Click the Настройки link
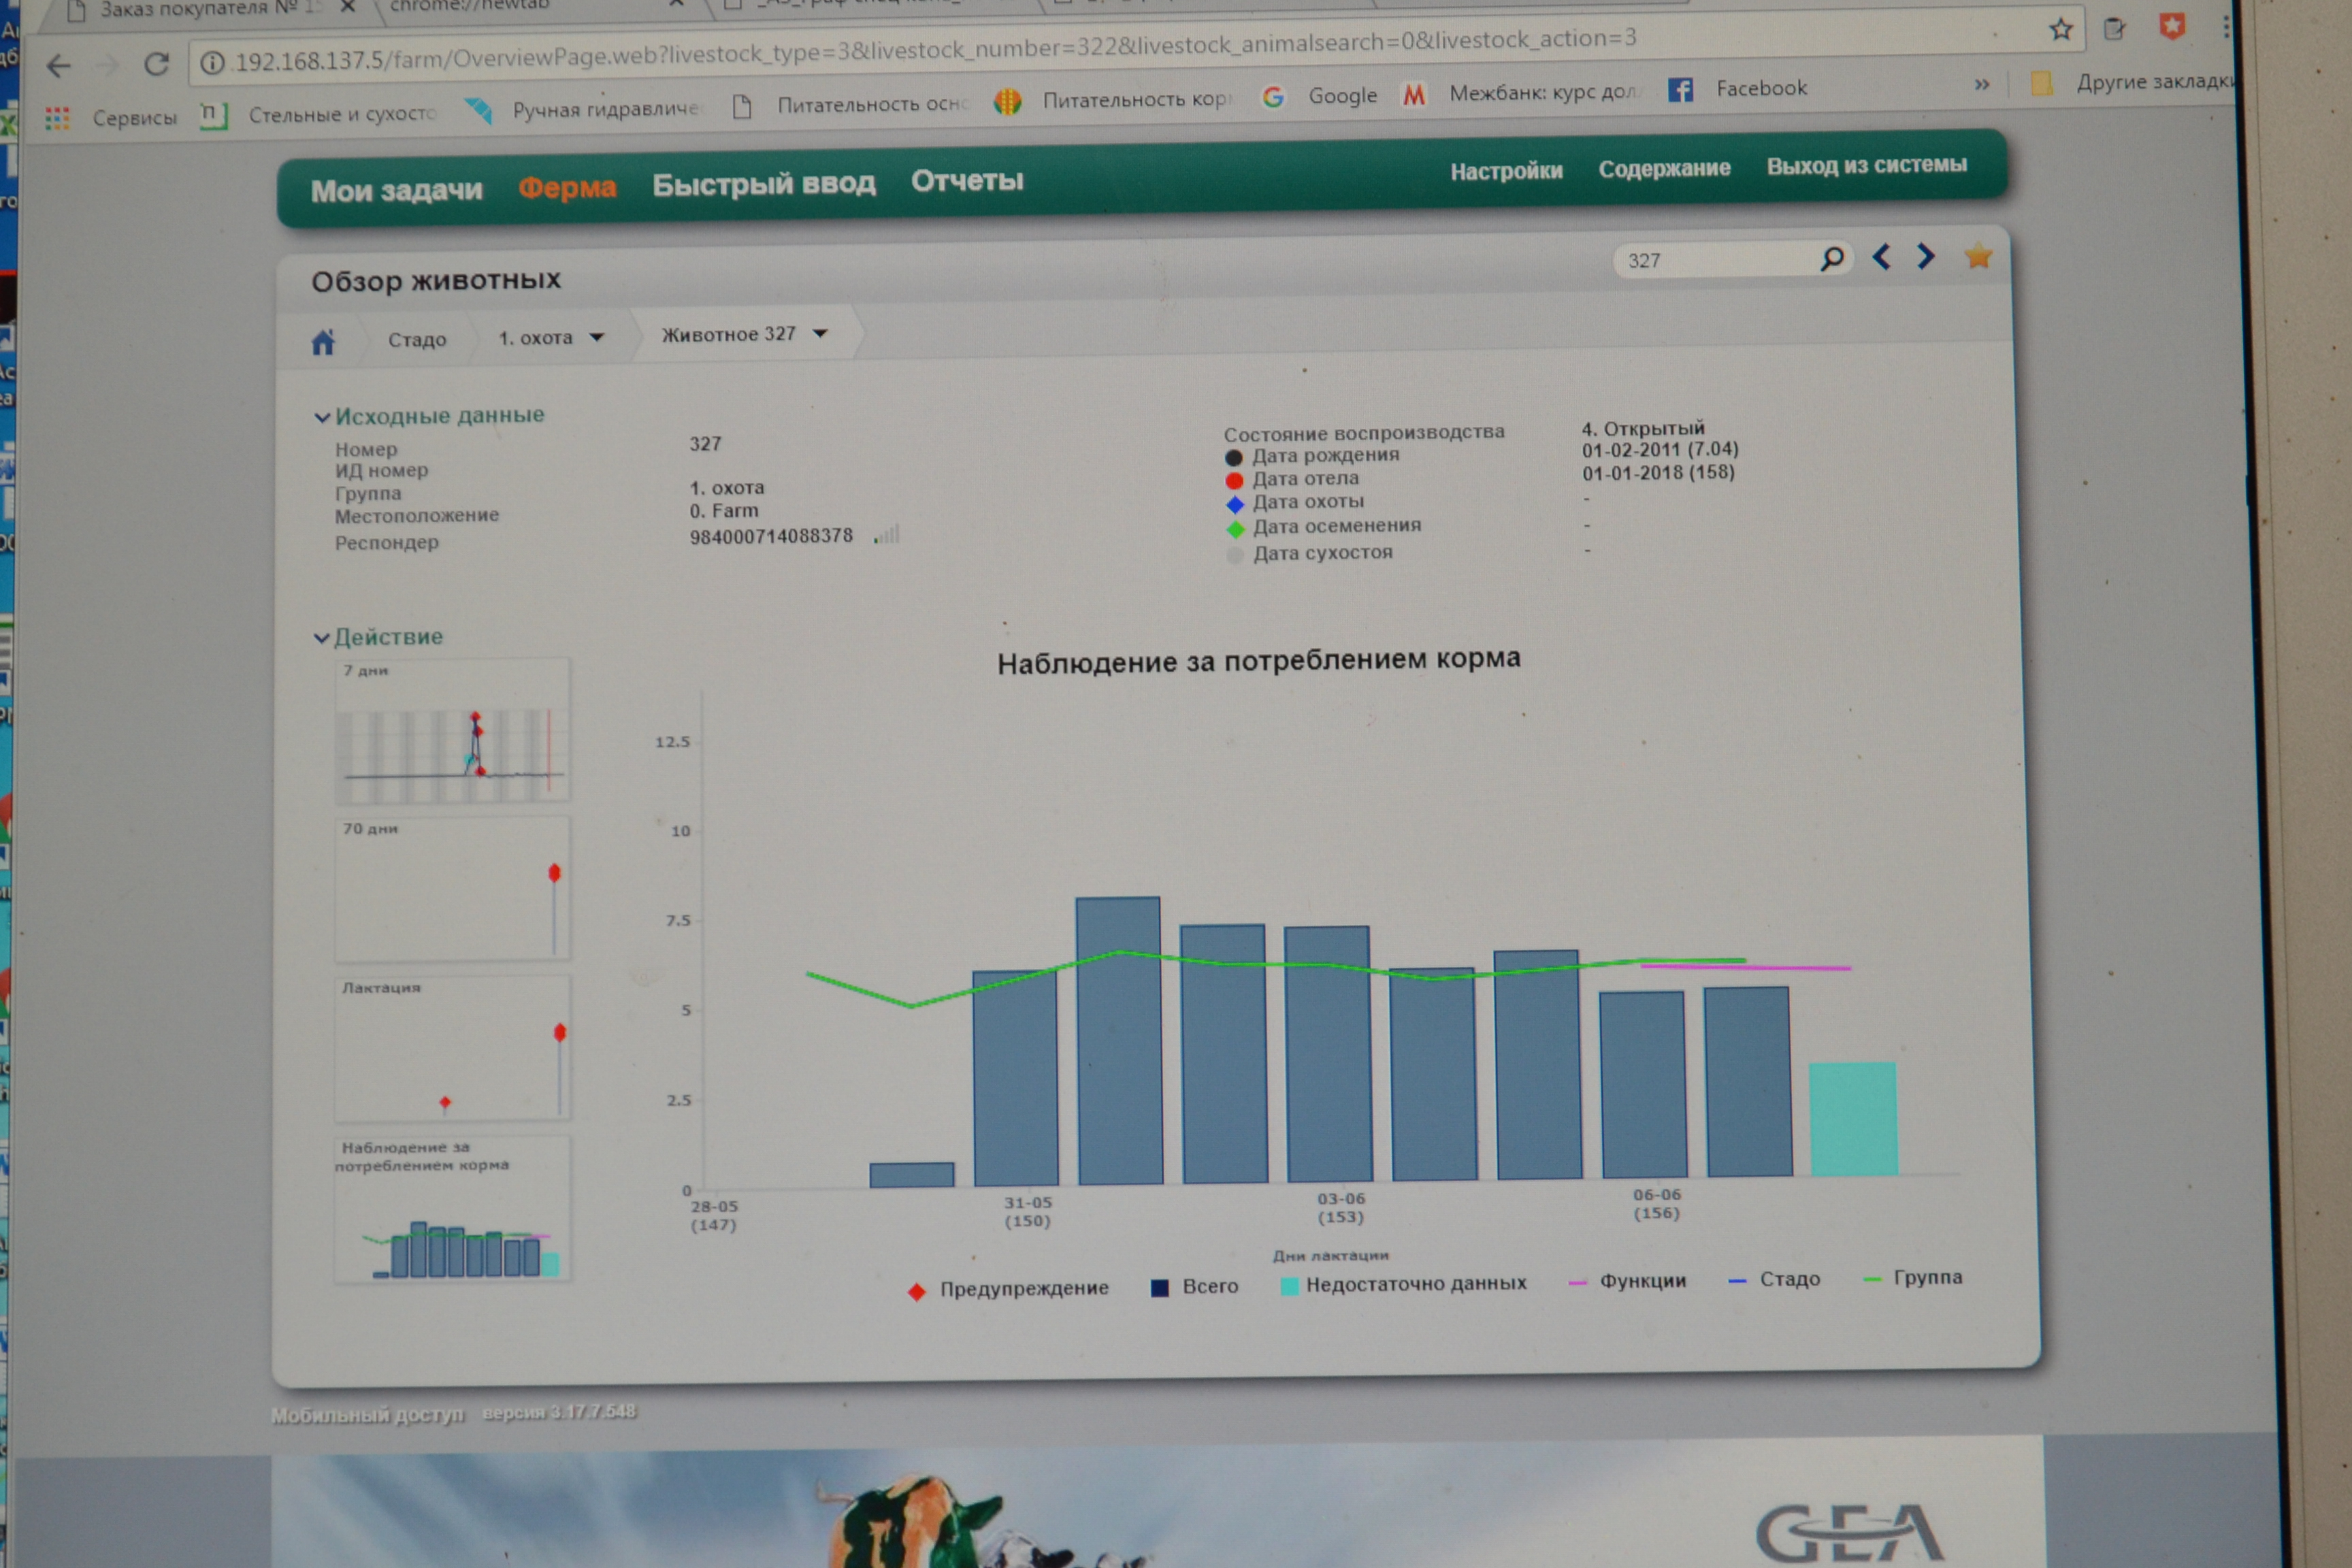Image resolution: width=2352 pixels, height=1568 pixels. (1506, 171)
